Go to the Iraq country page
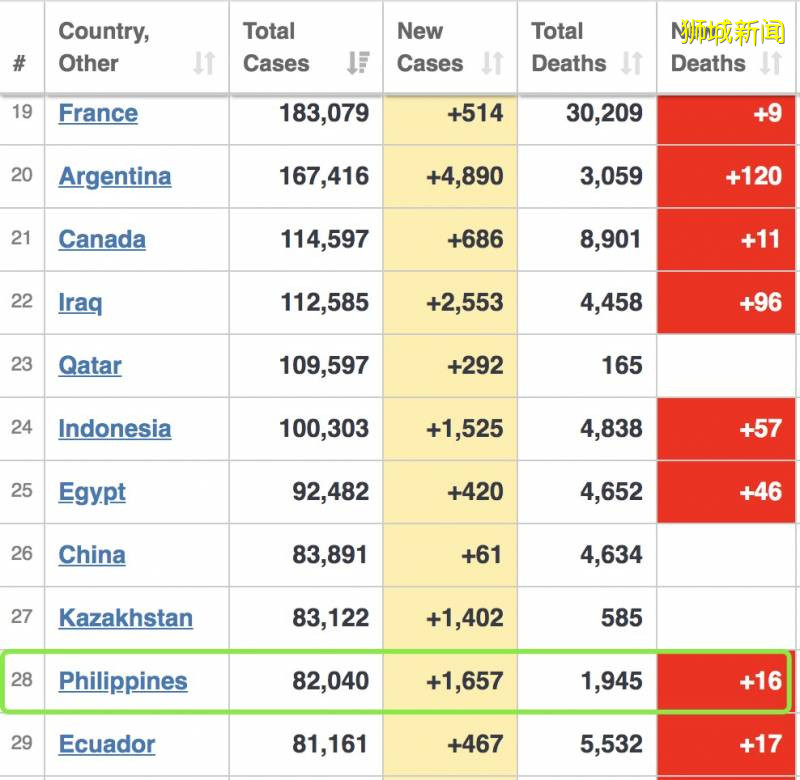The image size is (800, 780). [80, 302]
